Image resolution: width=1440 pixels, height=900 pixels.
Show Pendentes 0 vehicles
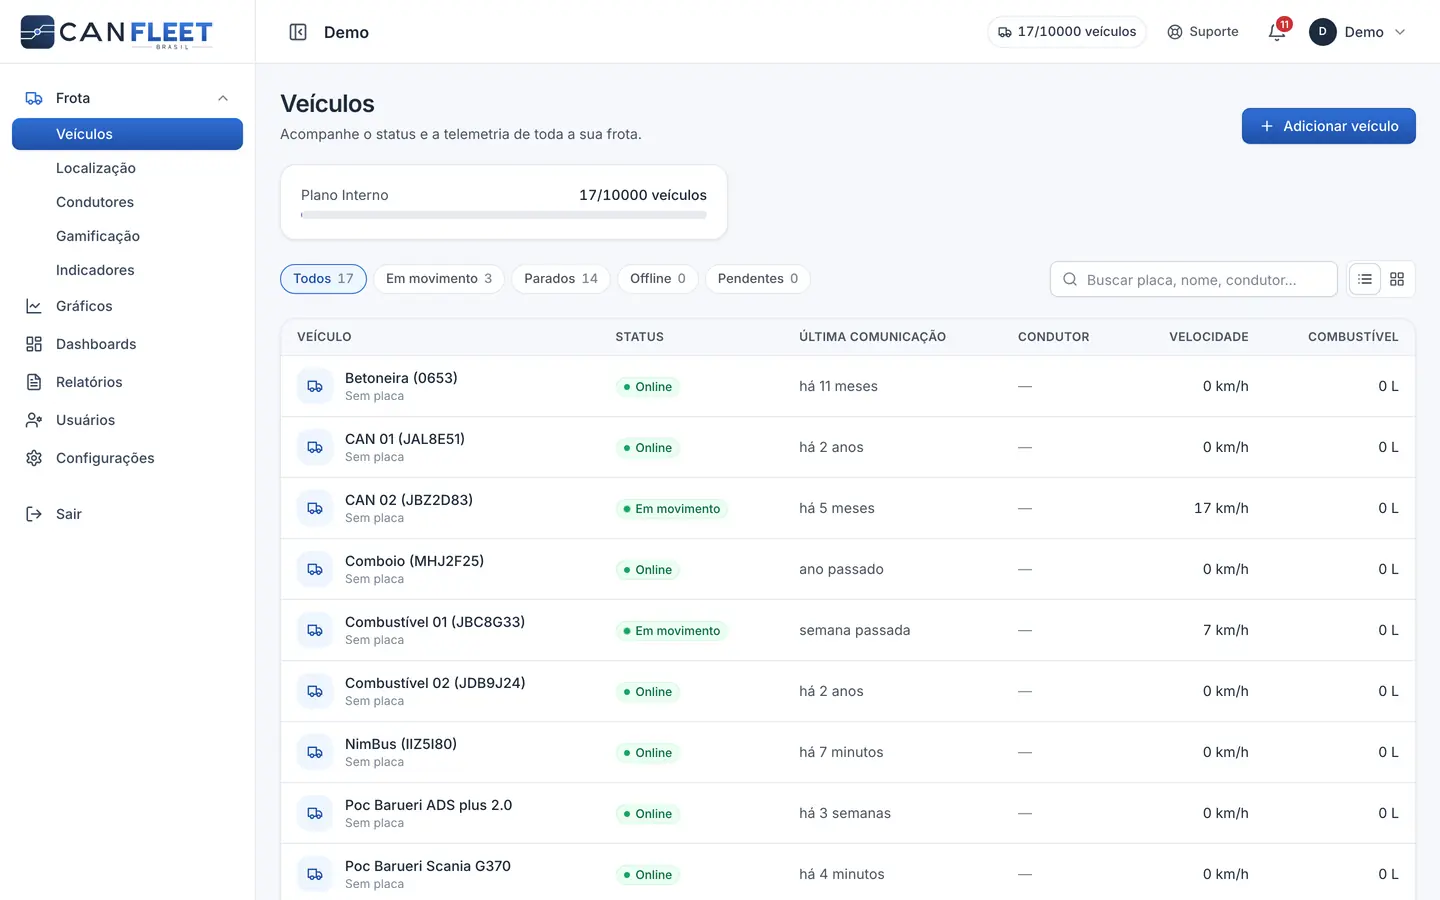(758, 279)
